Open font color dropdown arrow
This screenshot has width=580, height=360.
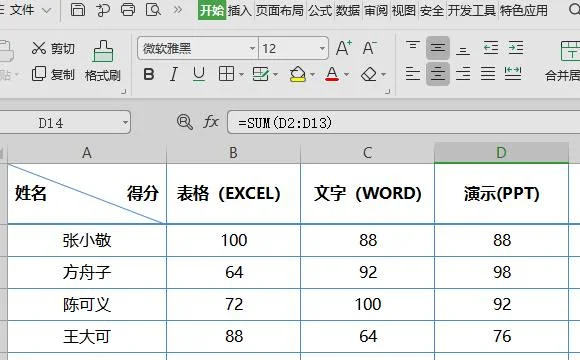pos(347,75)
